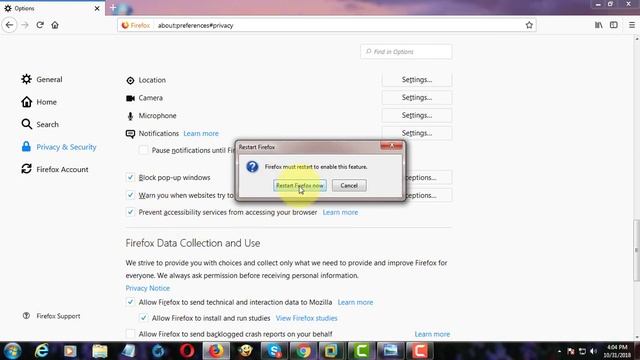Close the Options tab
This screenshot has width=640, height=360.
pos(97,8)
